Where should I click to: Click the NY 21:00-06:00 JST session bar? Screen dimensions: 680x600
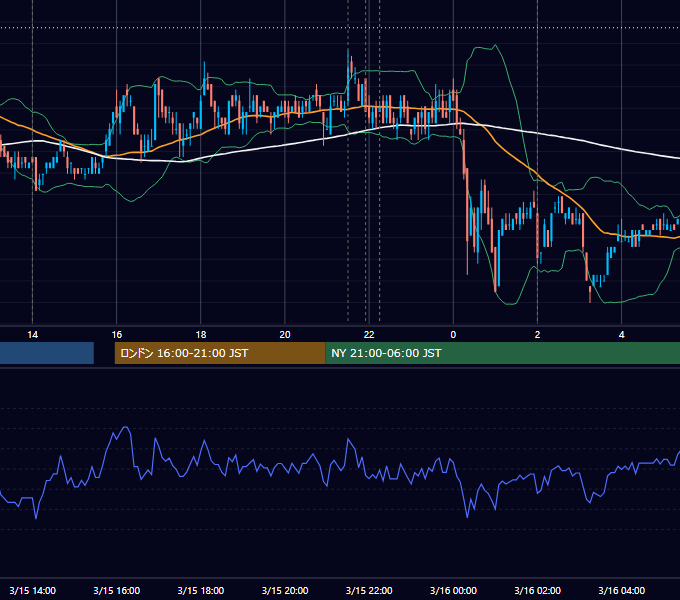503,353
